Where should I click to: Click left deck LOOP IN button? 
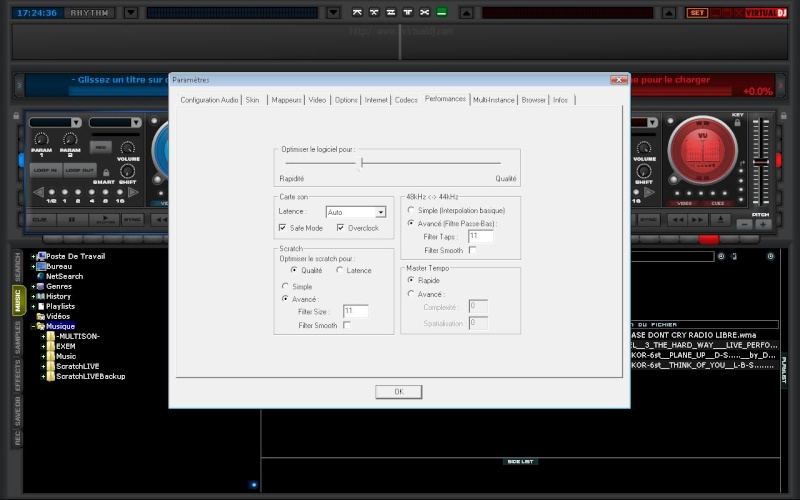point(46,170)
